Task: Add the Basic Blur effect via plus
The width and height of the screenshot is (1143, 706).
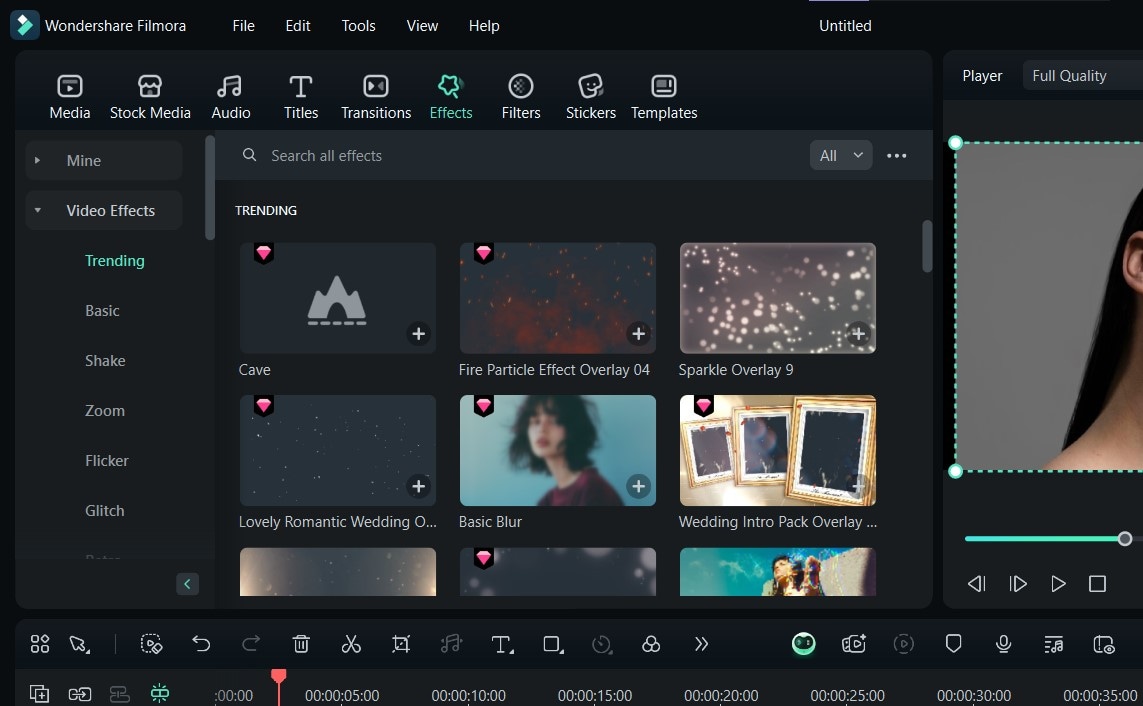Action: pyautogui.click(x=639, y=486)
